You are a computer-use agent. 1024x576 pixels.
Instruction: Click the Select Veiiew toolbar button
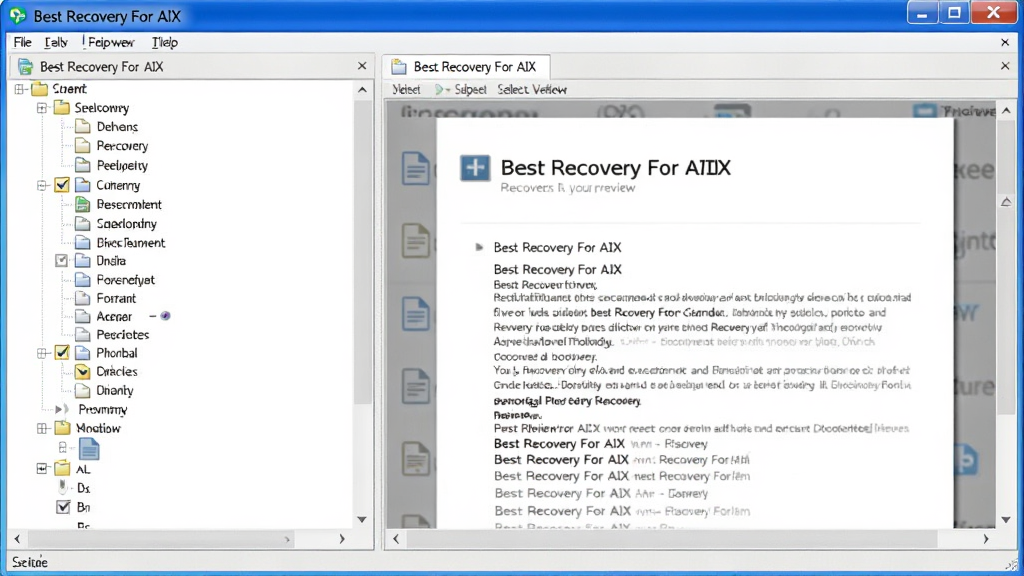click(x=532, y=89)
